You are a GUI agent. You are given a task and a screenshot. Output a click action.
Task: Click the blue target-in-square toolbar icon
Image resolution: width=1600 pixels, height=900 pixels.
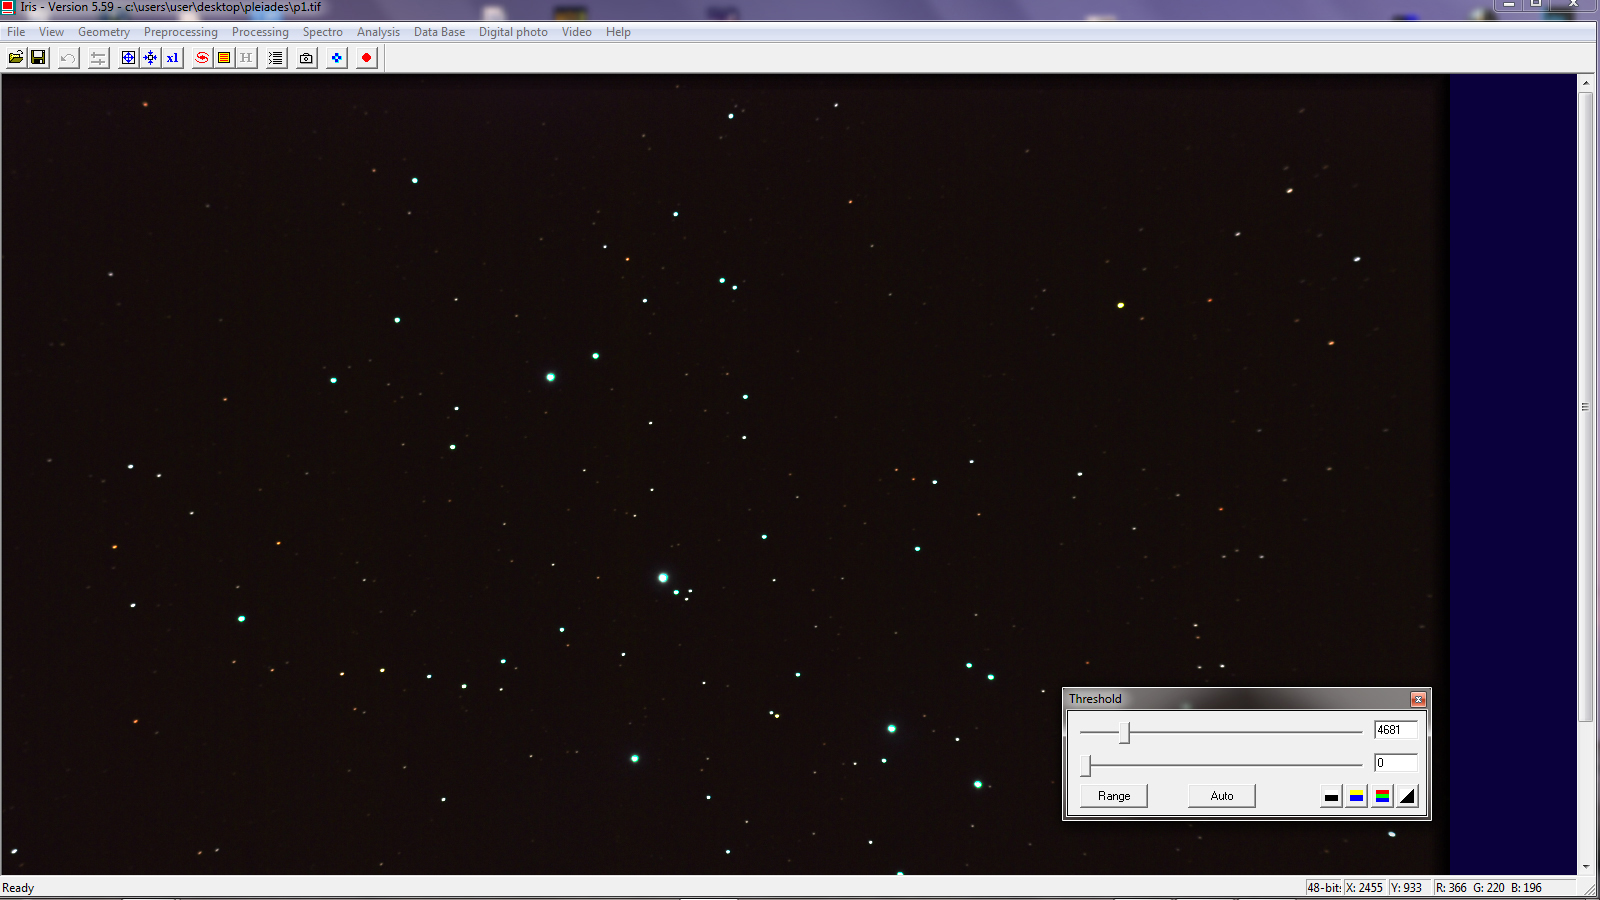(128, 58)
